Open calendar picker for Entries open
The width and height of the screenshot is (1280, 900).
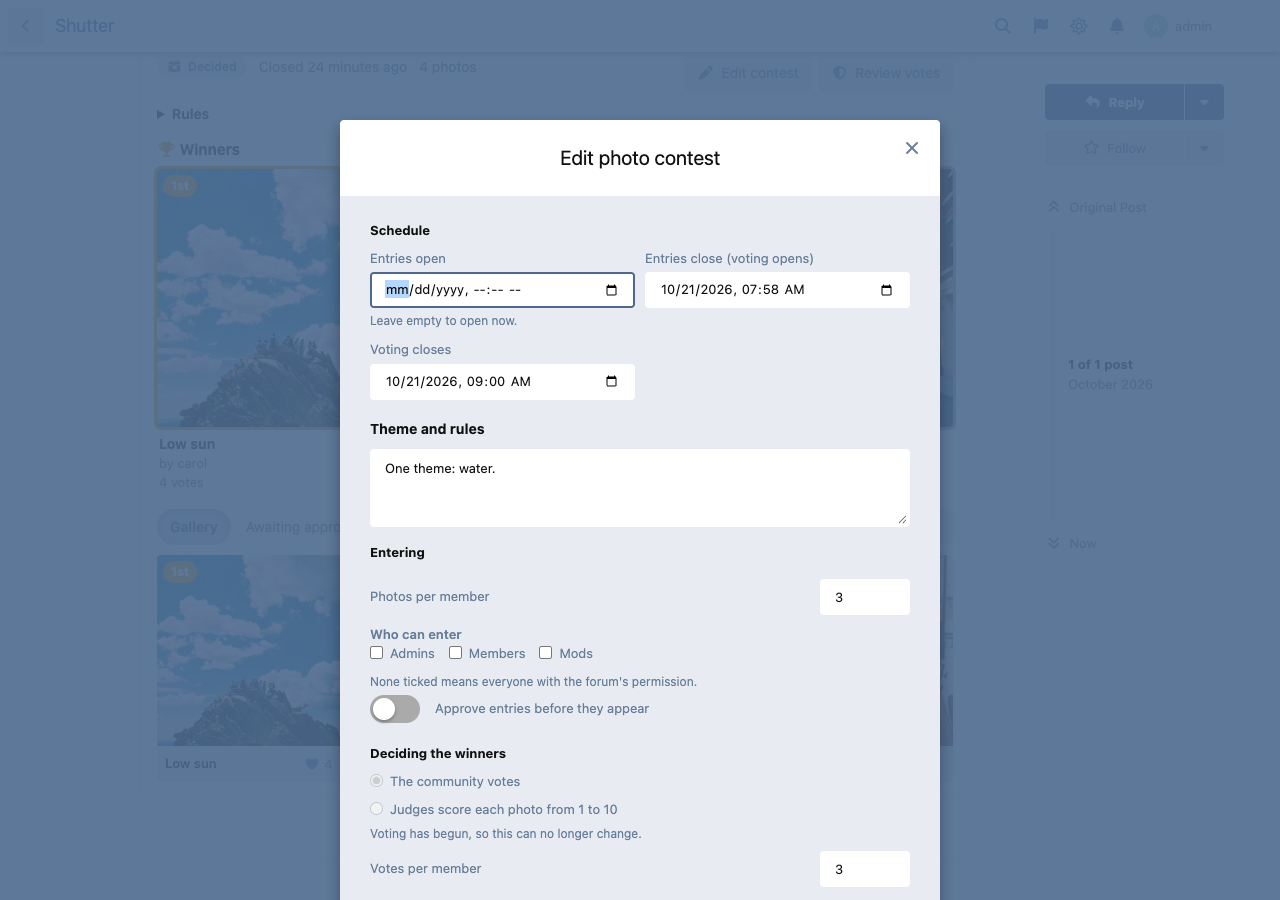click(x=612, y=290)
